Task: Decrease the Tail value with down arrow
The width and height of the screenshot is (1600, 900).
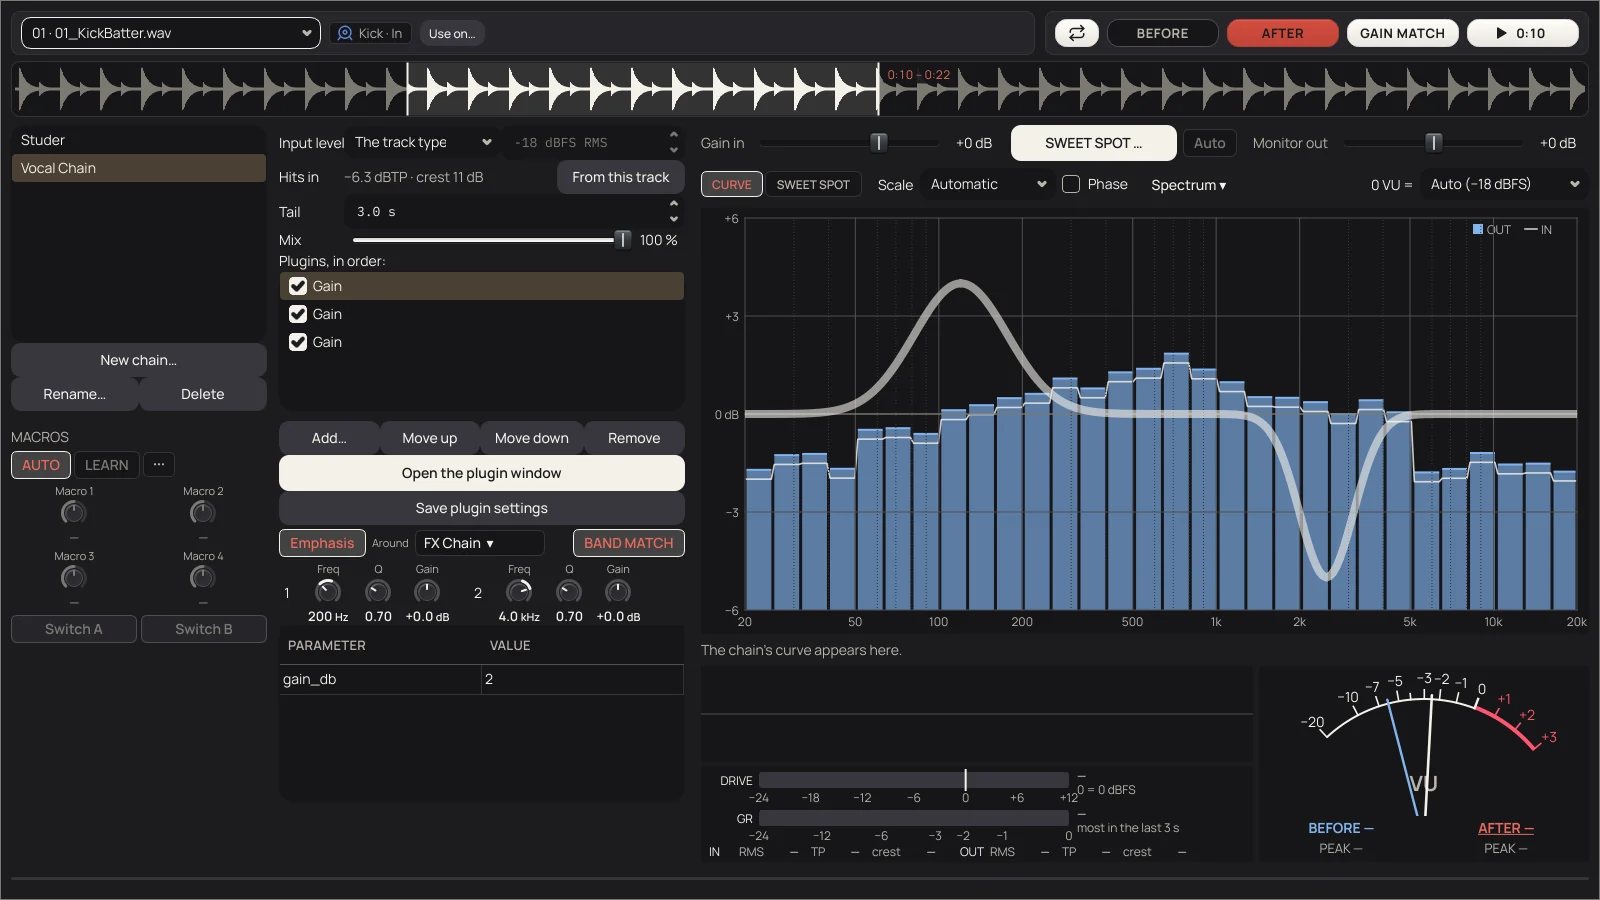Action: click(x=674, y=219)
